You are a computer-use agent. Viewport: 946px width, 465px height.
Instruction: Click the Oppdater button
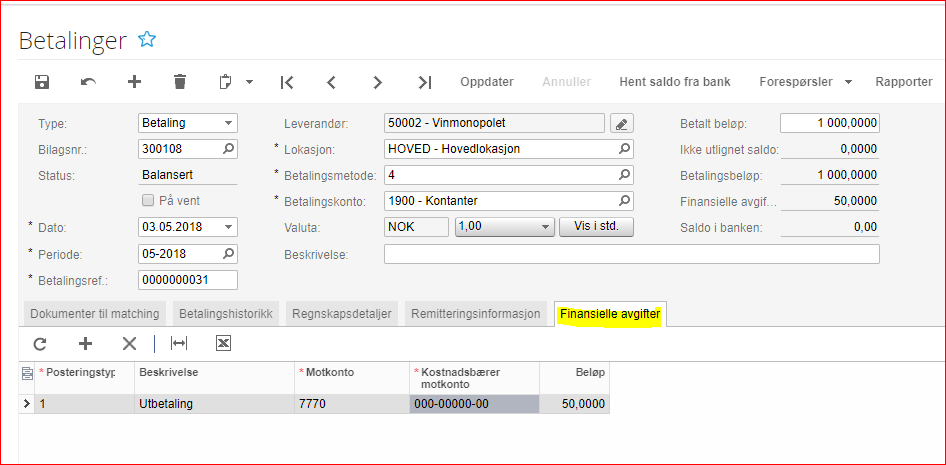(x=487, y=82)
